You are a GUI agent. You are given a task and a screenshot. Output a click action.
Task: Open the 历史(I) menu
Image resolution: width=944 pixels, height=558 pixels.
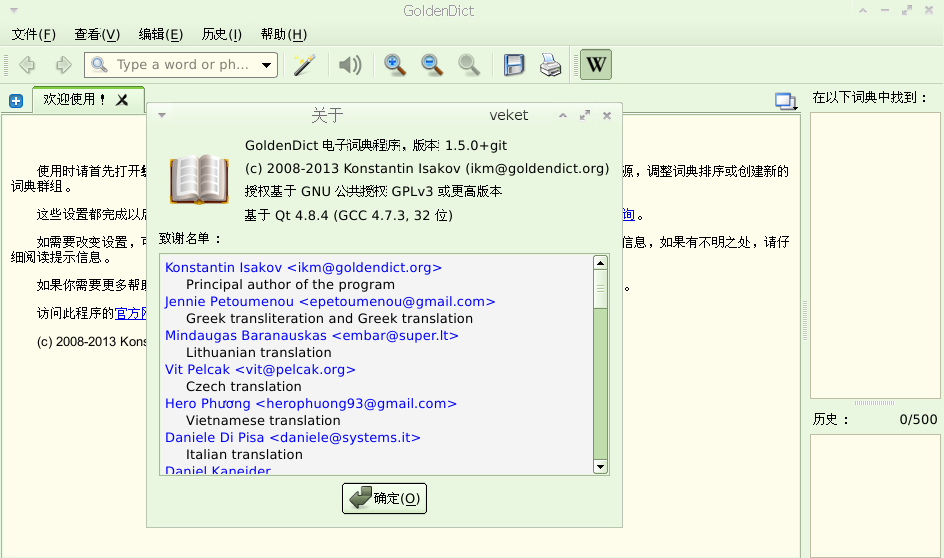click(x=222, y=34)
